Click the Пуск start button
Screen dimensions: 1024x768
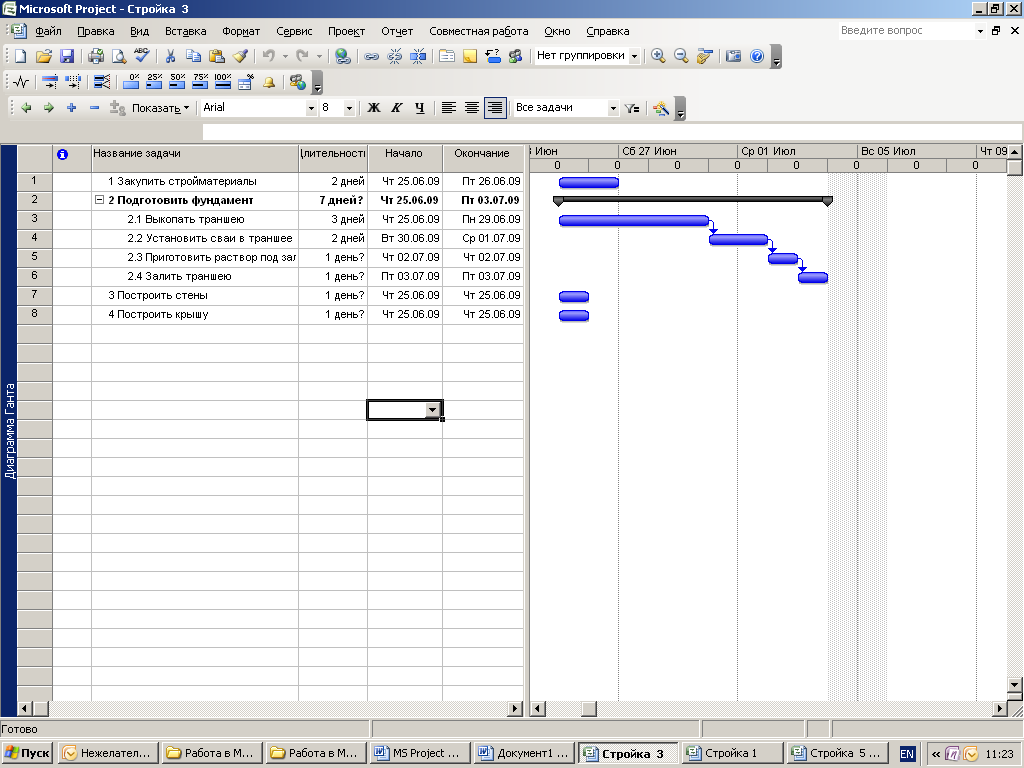[x=27, y=753]
